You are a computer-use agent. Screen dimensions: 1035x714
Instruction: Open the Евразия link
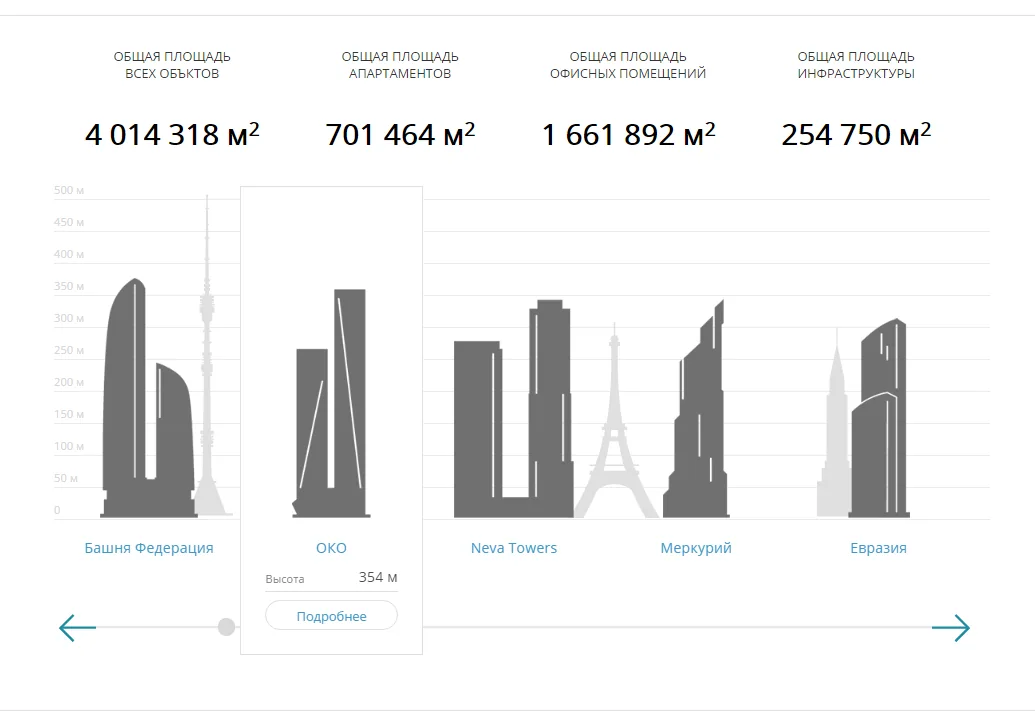pos(878,548)
